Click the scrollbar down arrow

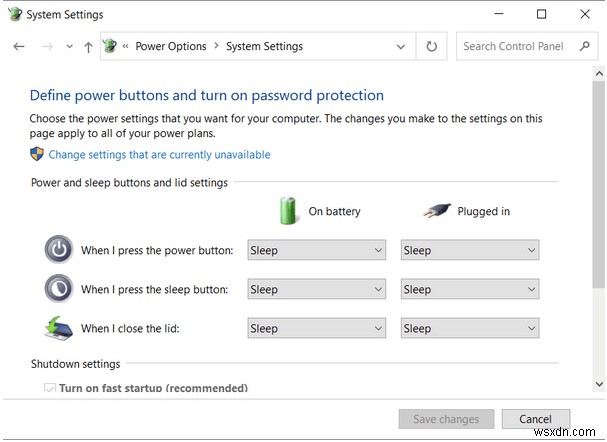pos(599,384)
